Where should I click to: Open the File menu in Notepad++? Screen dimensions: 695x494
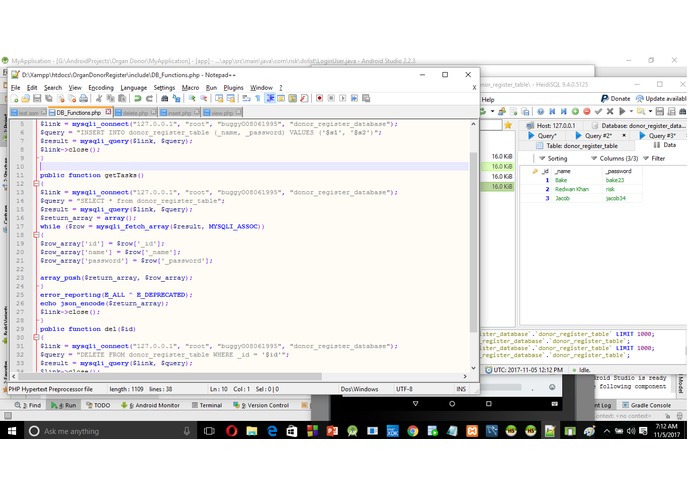click(x=16, y=88)
